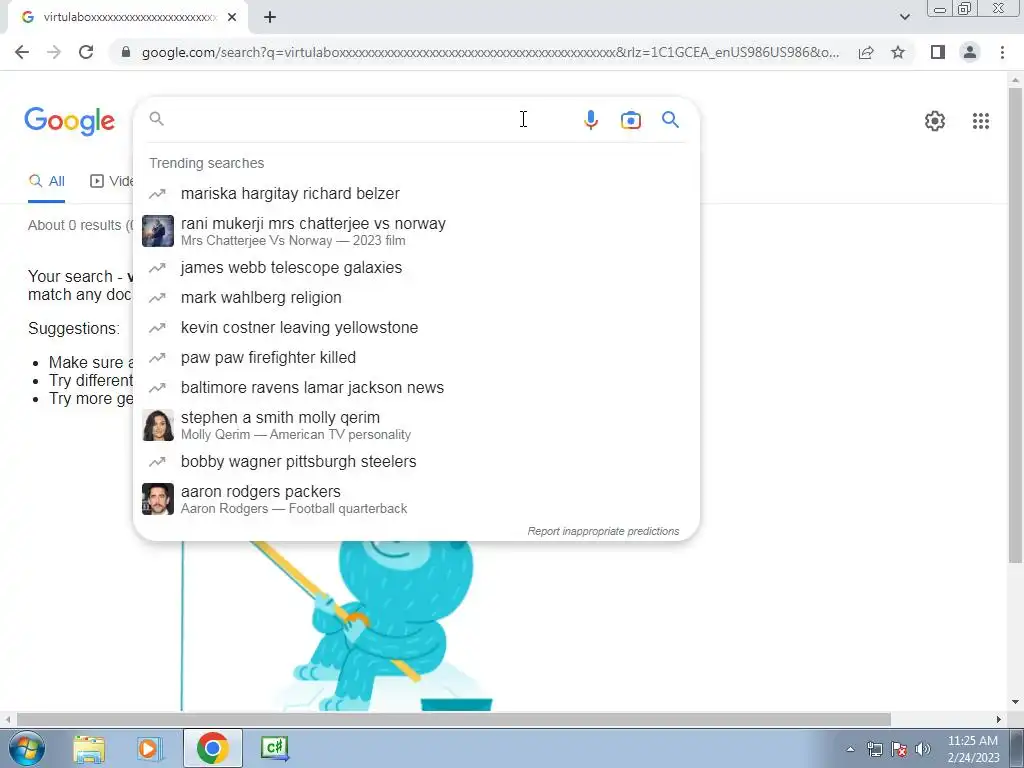Click the blue magnifier search button
1024x768 pixels.
(x=670, y=120)
